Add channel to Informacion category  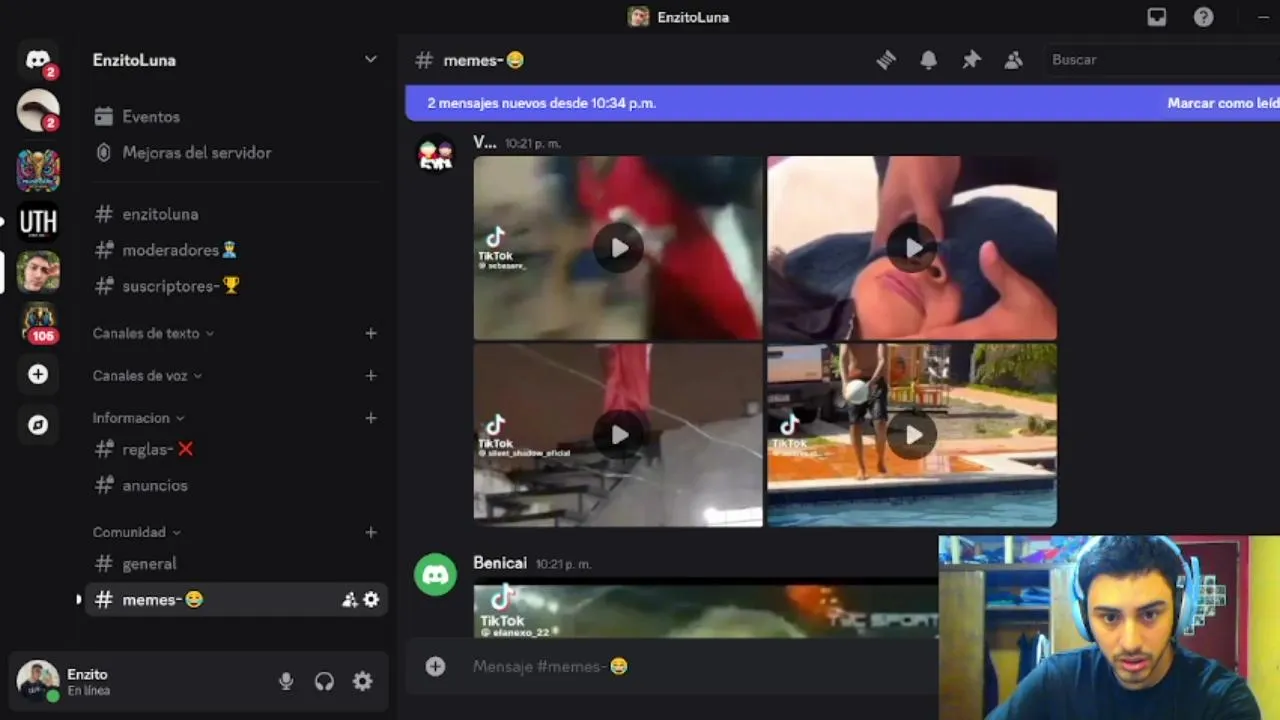click(x=371, y=418)
